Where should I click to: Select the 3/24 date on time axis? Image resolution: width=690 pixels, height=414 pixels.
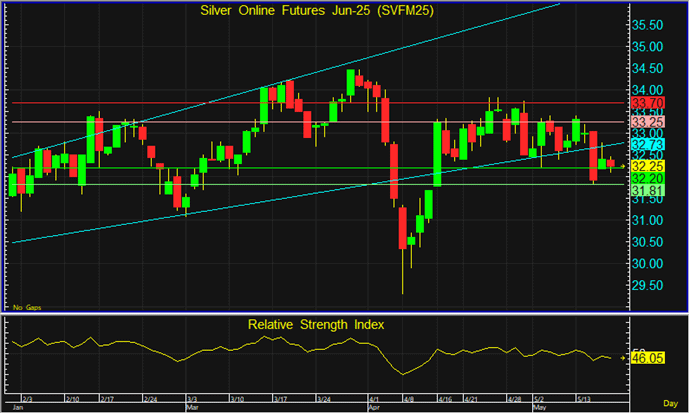click(x=324, y=398)
